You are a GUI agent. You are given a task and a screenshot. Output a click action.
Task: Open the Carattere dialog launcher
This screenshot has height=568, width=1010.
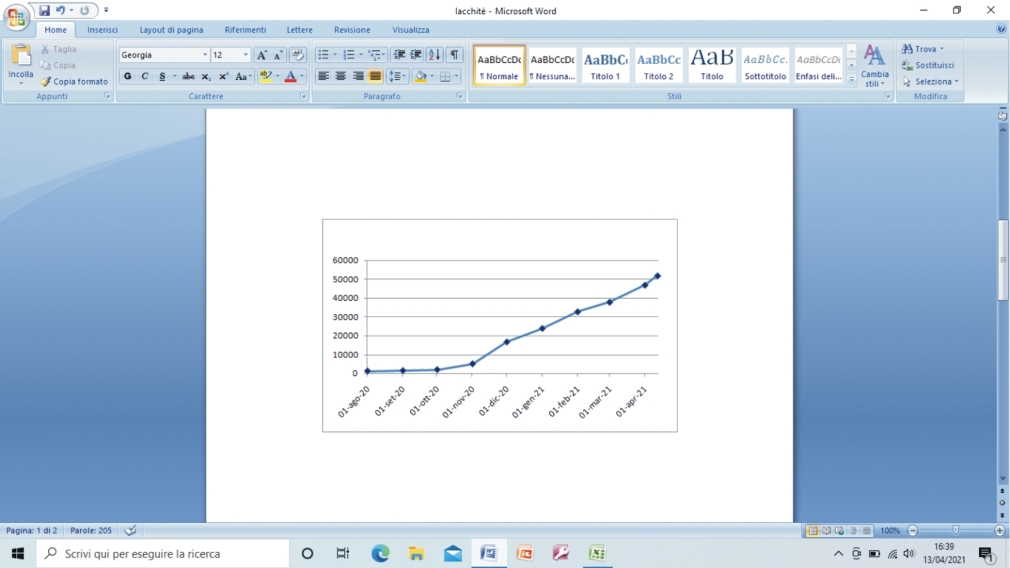click(x=302, y=96)
